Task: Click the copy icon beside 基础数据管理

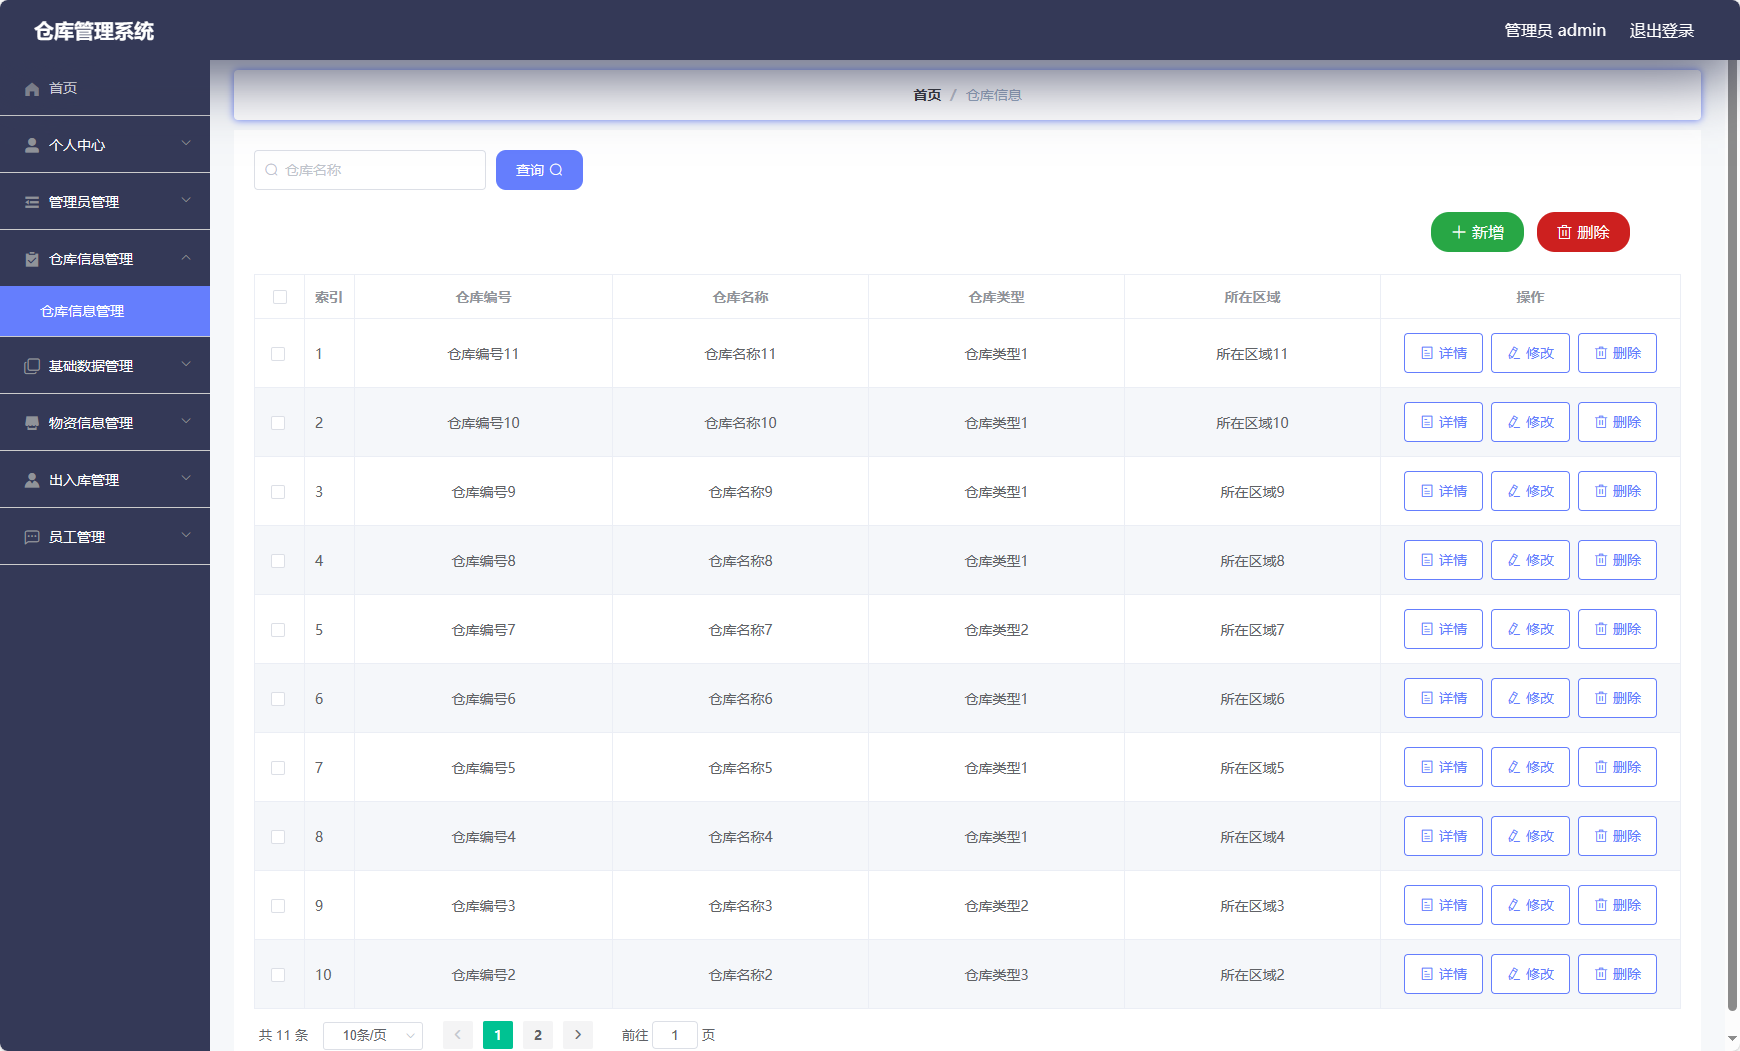Action: [32, 366]
